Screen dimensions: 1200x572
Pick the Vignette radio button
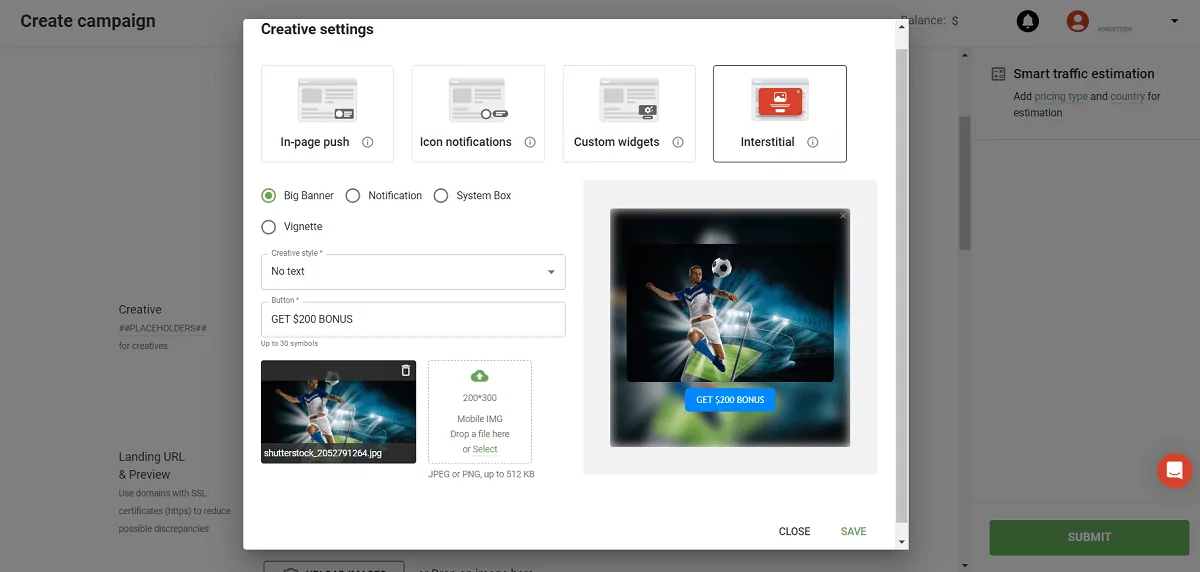(269, 227)
